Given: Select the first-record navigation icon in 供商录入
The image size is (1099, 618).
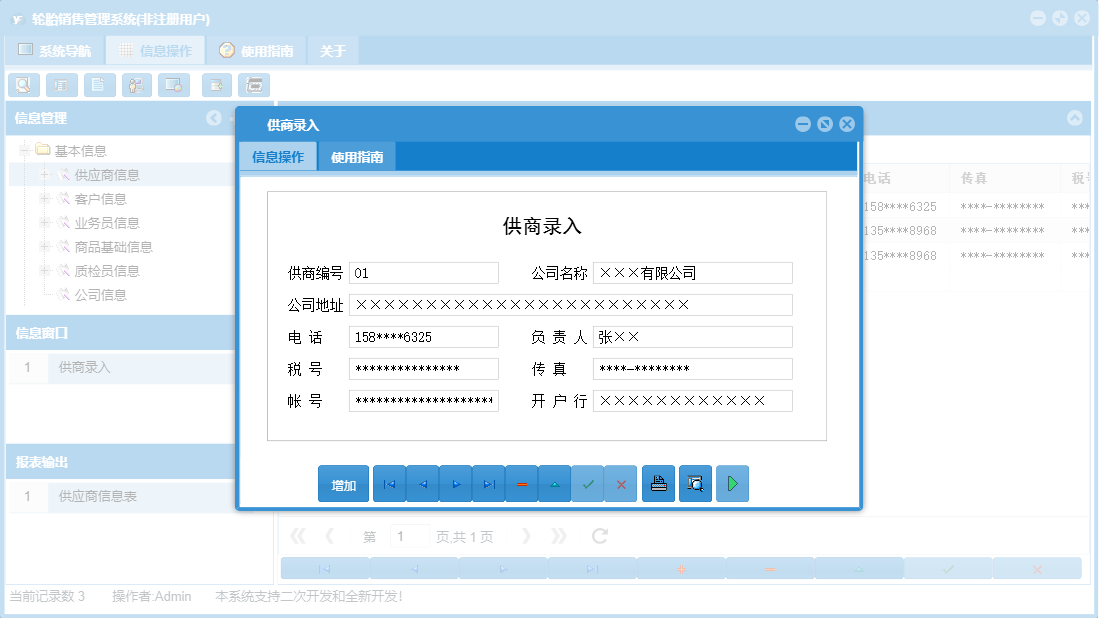Looking at the screenshot, I should pyautogui.click(x=389, y=483).
